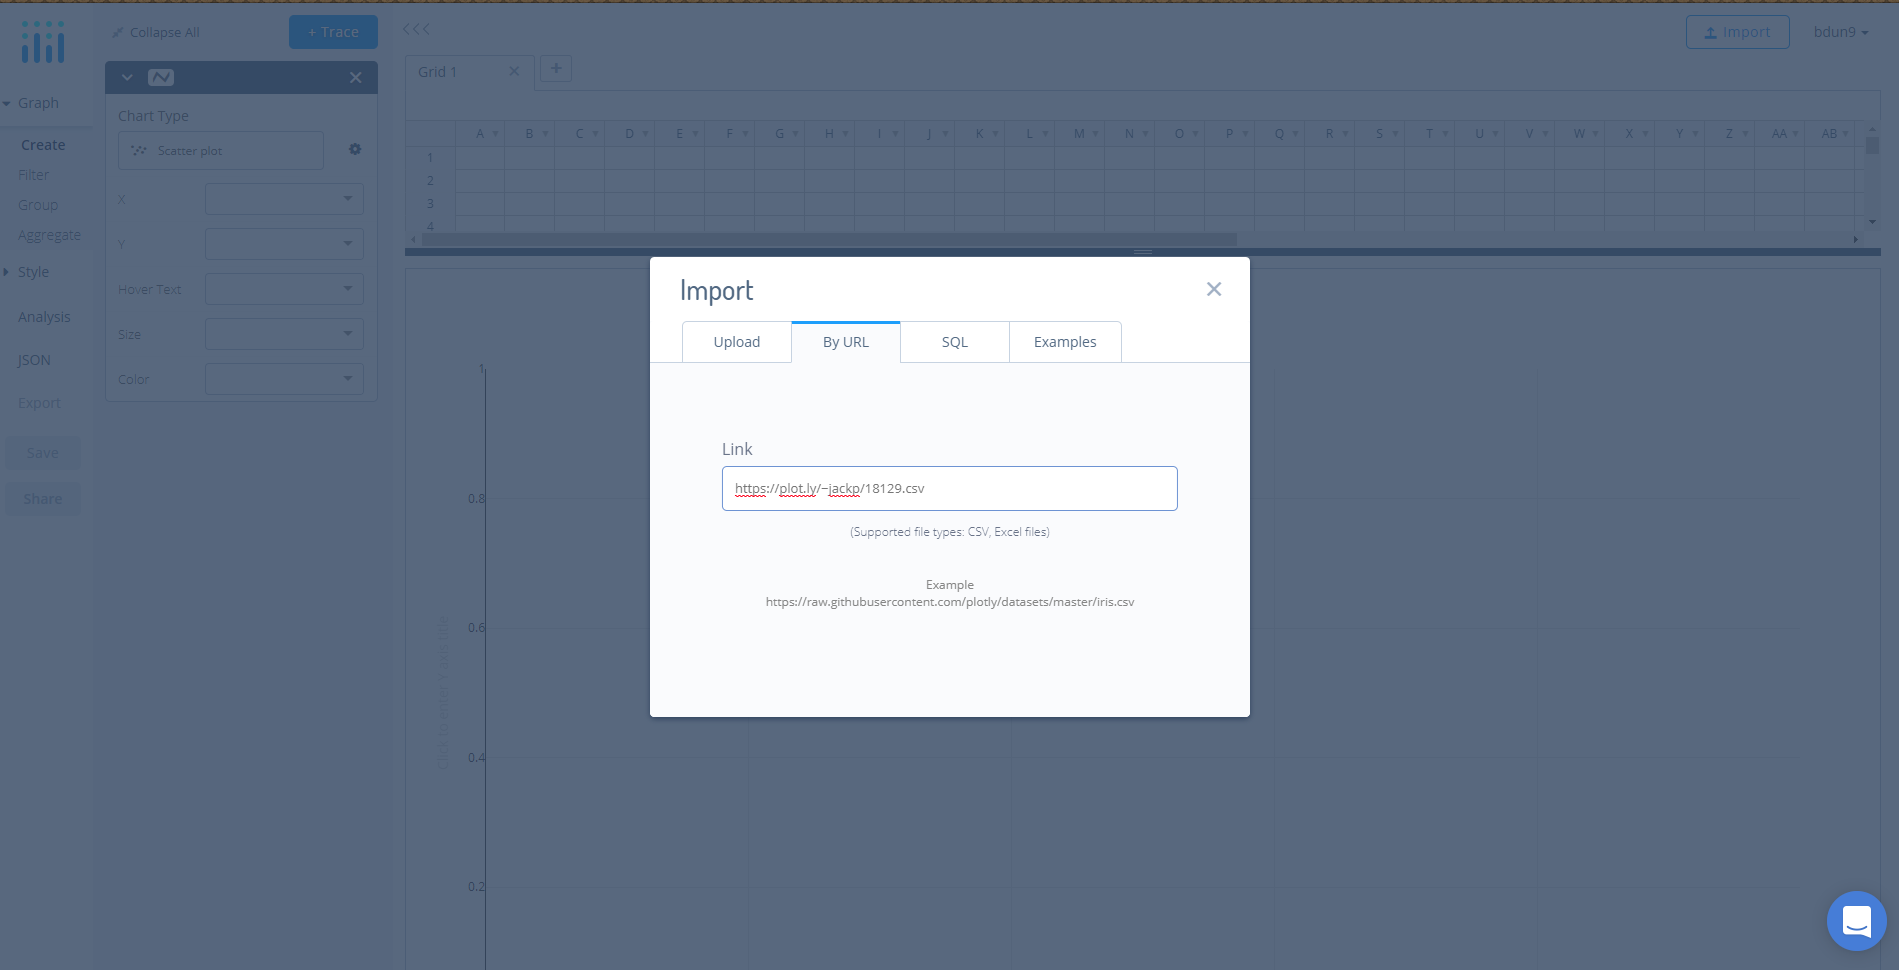Open the Y column dropdown

pyautogui.click(x=284, y=244)
